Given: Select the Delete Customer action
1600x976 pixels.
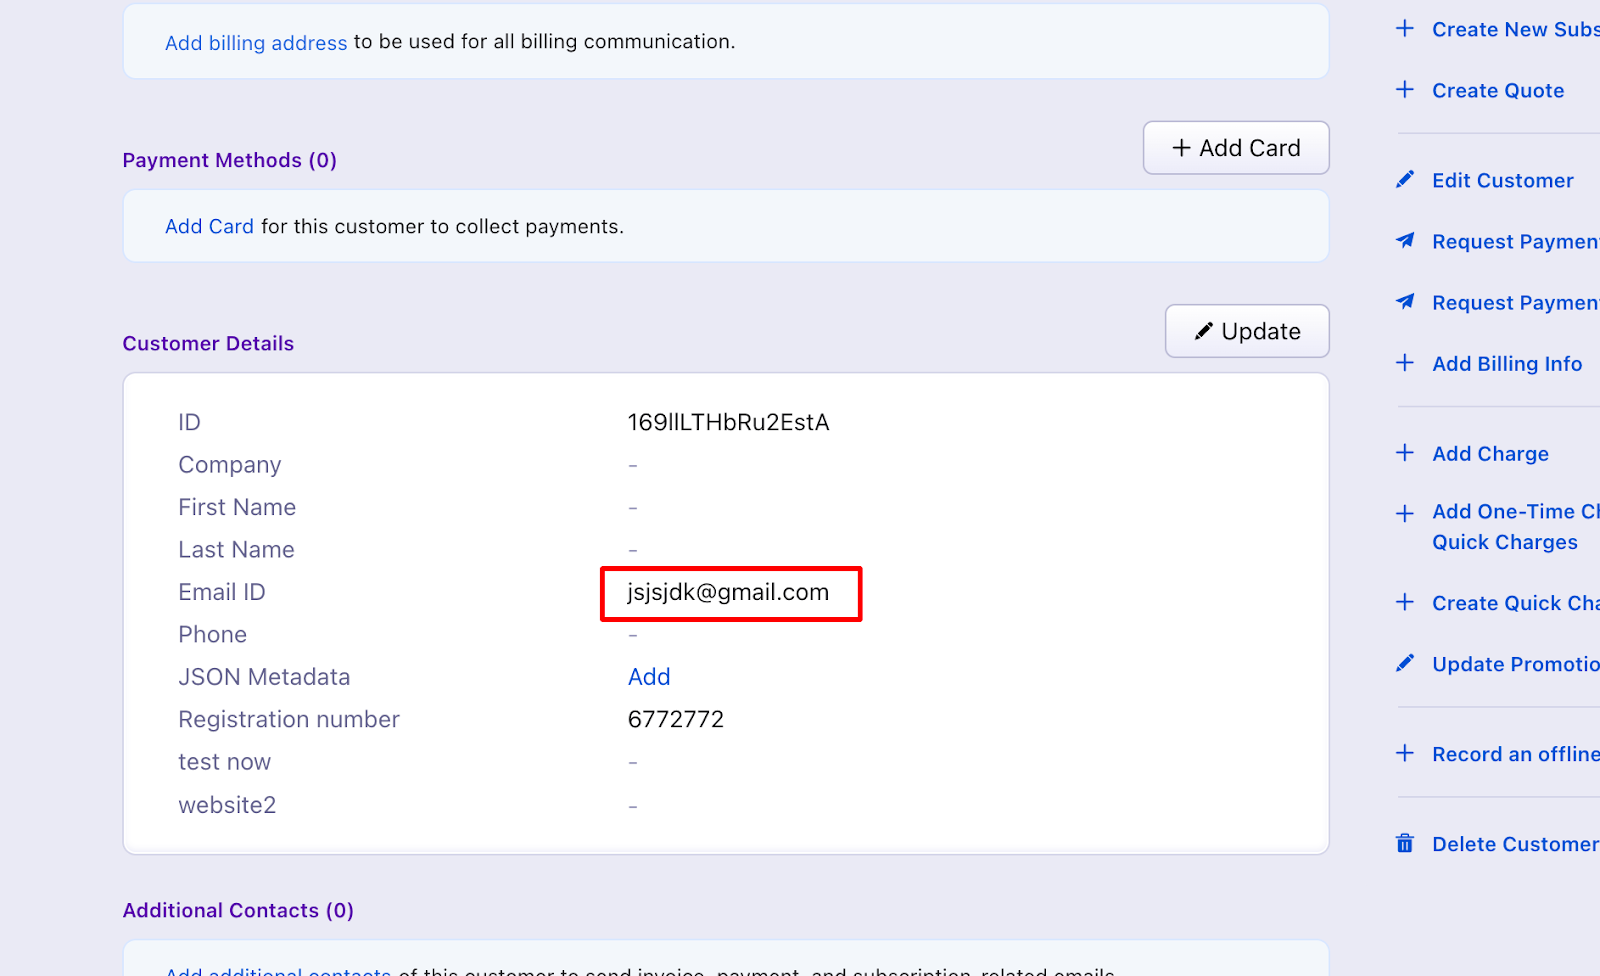Looking at the screenshot, I should pyautogui.click(x=1515, y=844).
